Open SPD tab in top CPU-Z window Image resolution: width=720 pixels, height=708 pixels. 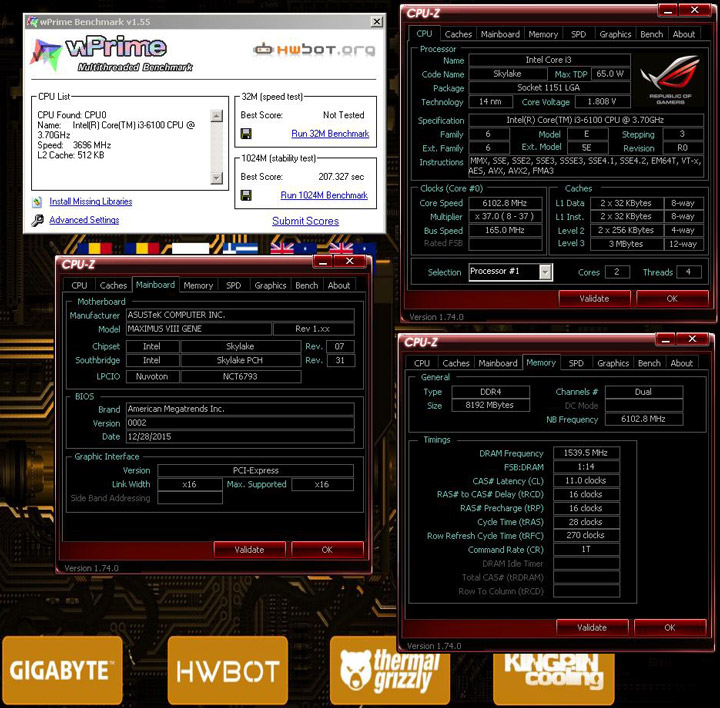[578, 34]
